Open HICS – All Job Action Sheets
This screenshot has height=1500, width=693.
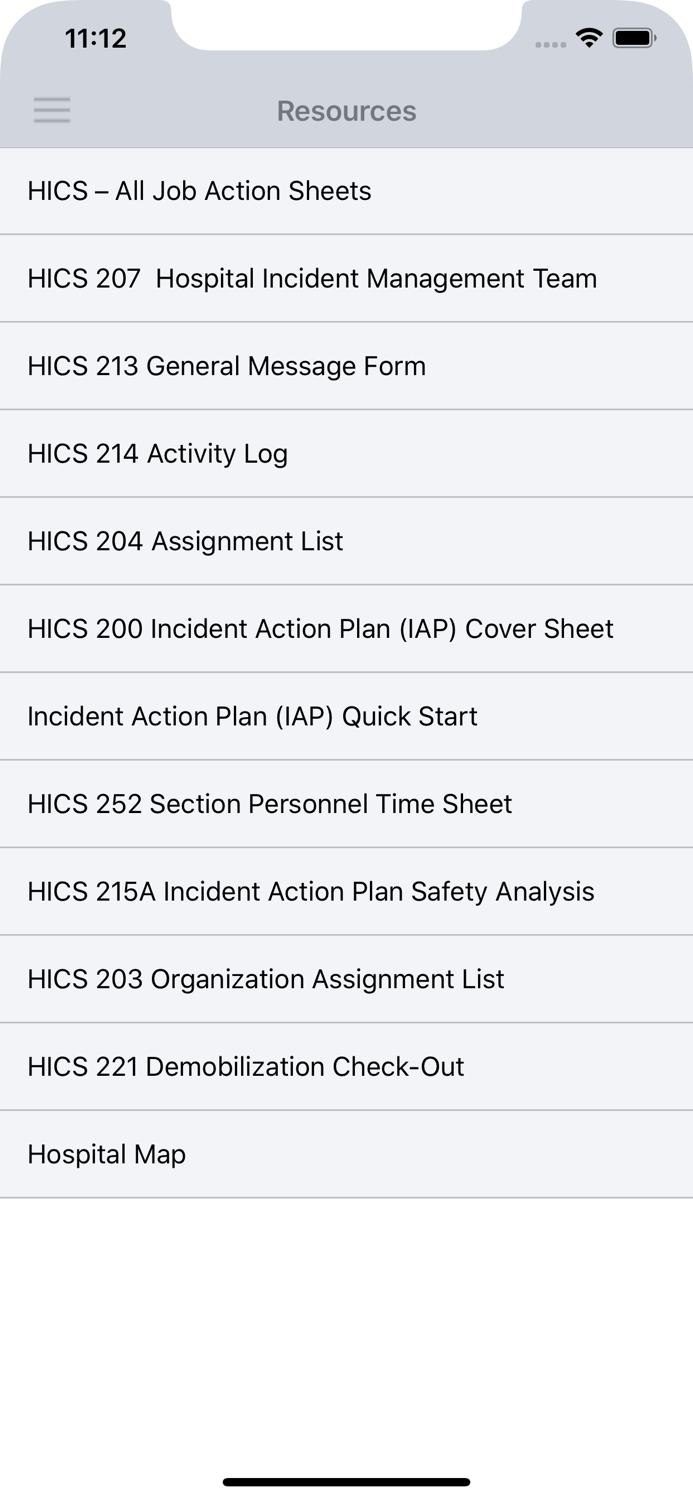click(199, 191)
